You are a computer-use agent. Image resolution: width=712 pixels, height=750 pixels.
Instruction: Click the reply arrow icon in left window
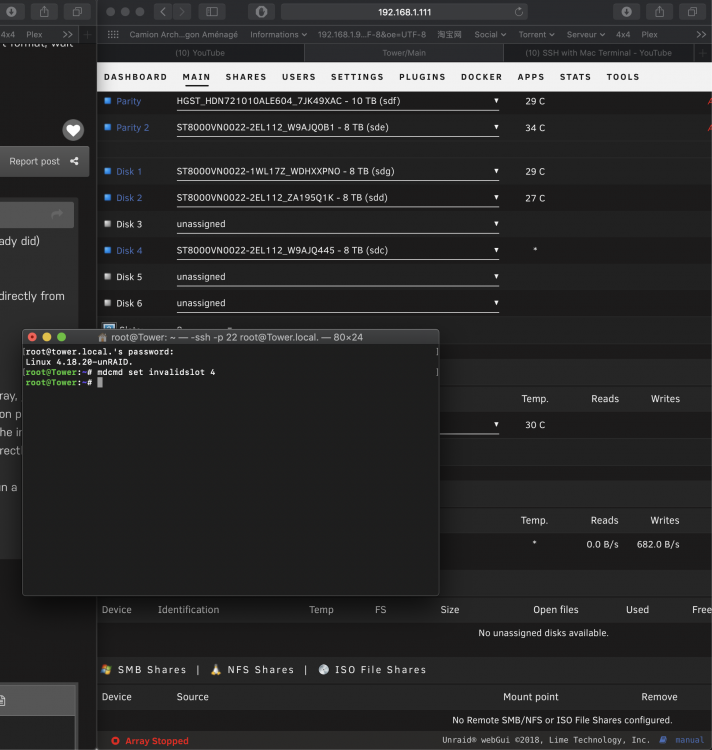(57, 214)
